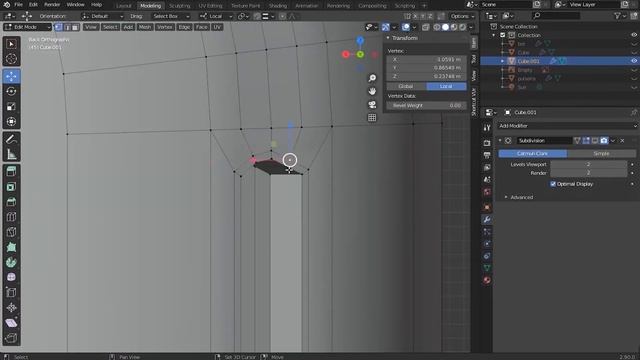Select the Annotate tool
This screenshot has width=640, height=360.
click(11, 139)
